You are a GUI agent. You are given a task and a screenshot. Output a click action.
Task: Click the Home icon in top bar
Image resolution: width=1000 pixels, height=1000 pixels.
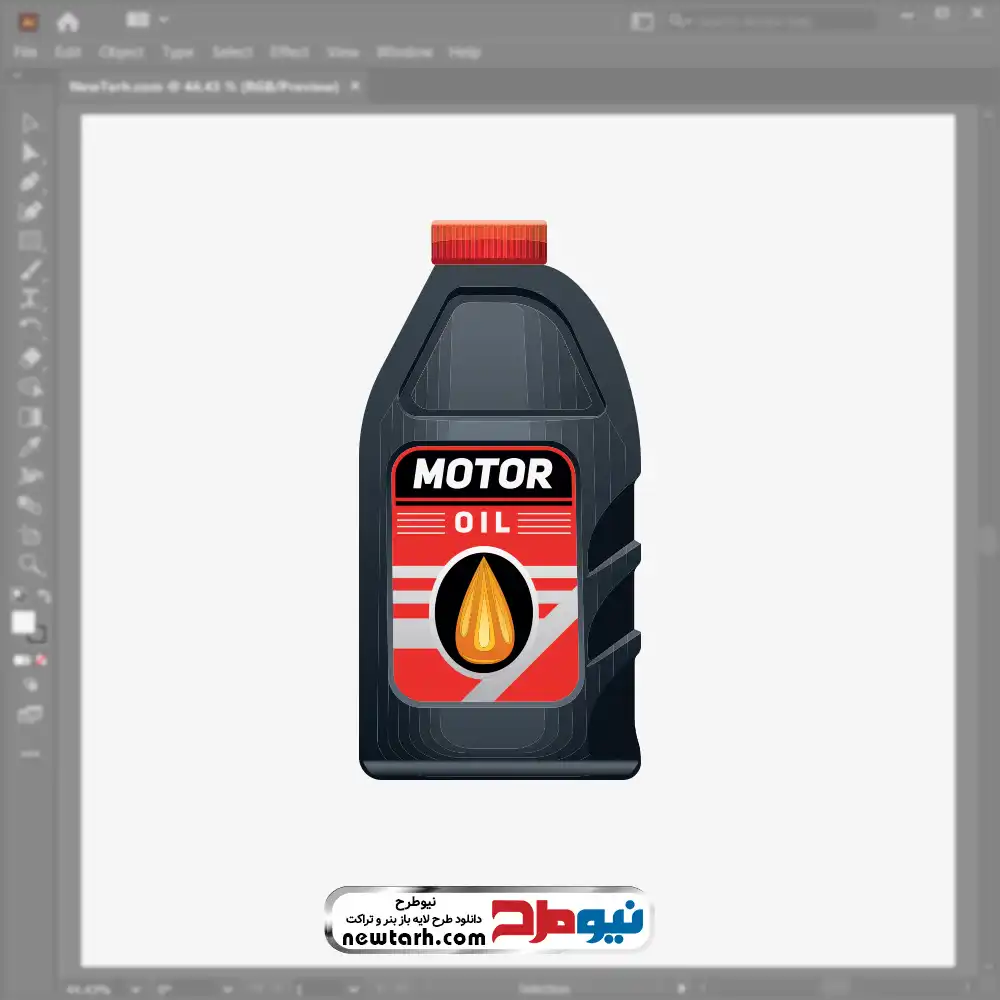click(68, 21)
